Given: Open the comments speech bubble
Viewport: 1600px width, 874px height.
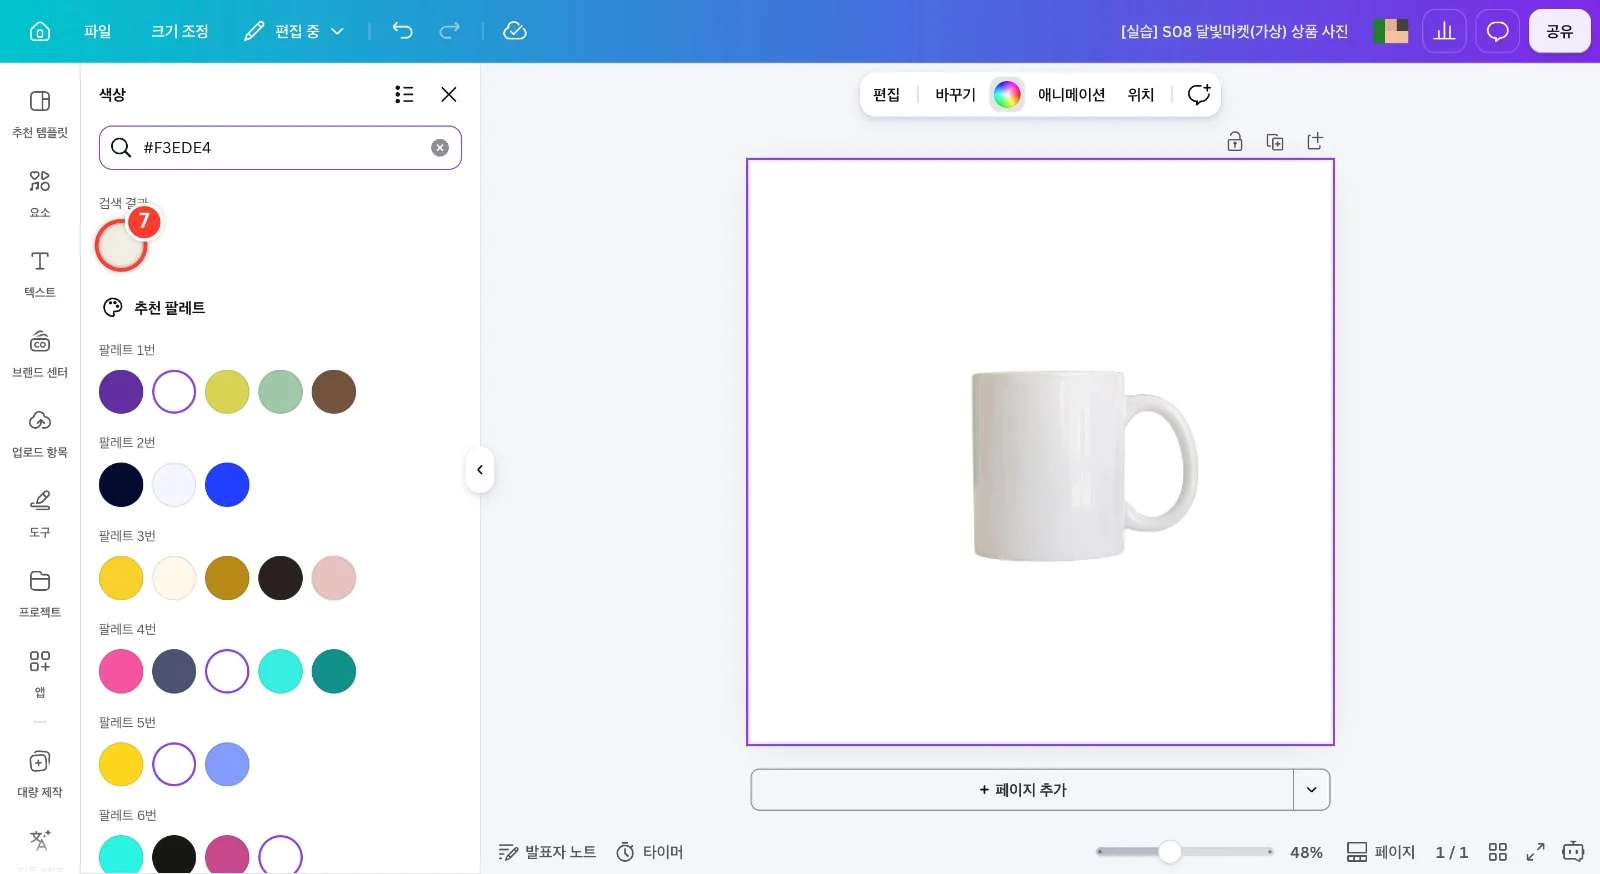Looking at the screenshot, I should (1497, 31).
